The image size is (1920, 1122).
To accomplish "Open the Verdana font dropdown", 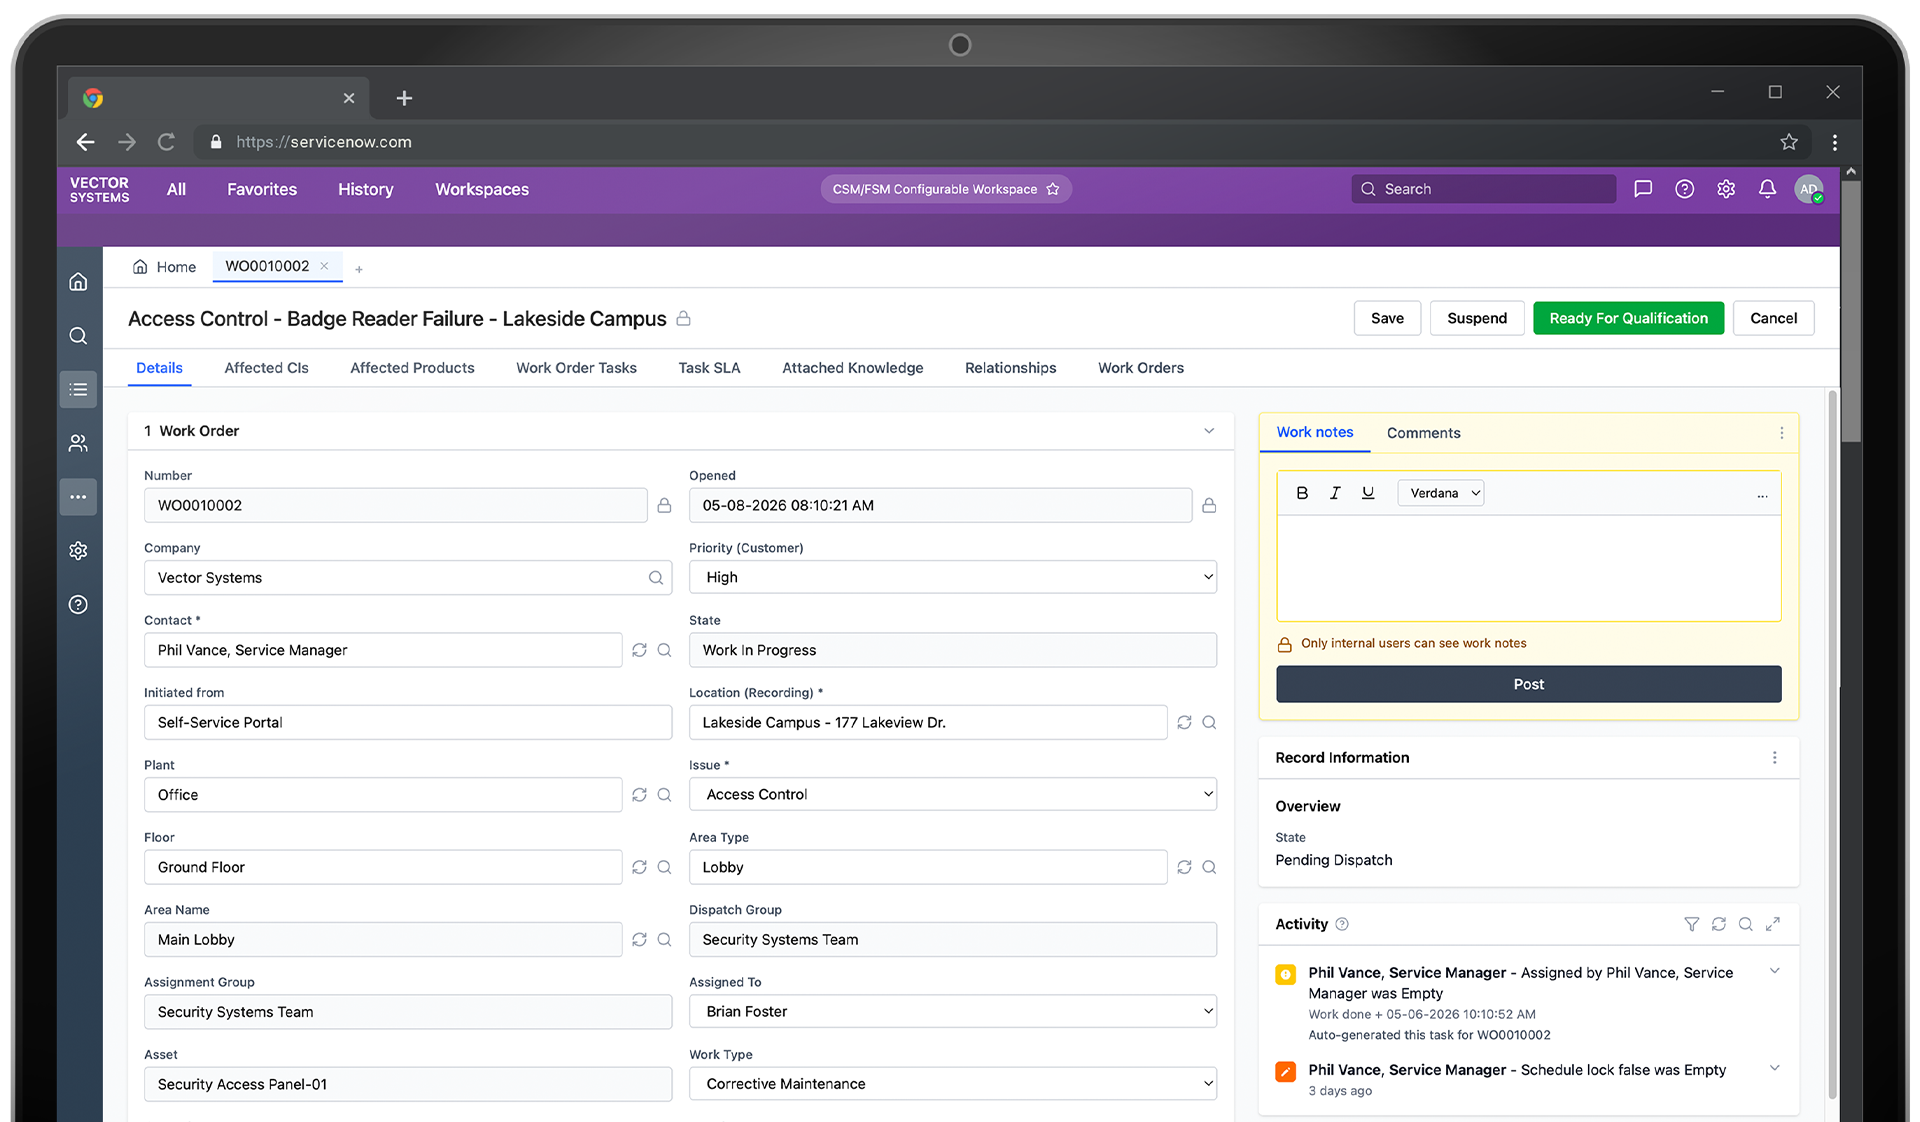I will (x=1441, y=493).
